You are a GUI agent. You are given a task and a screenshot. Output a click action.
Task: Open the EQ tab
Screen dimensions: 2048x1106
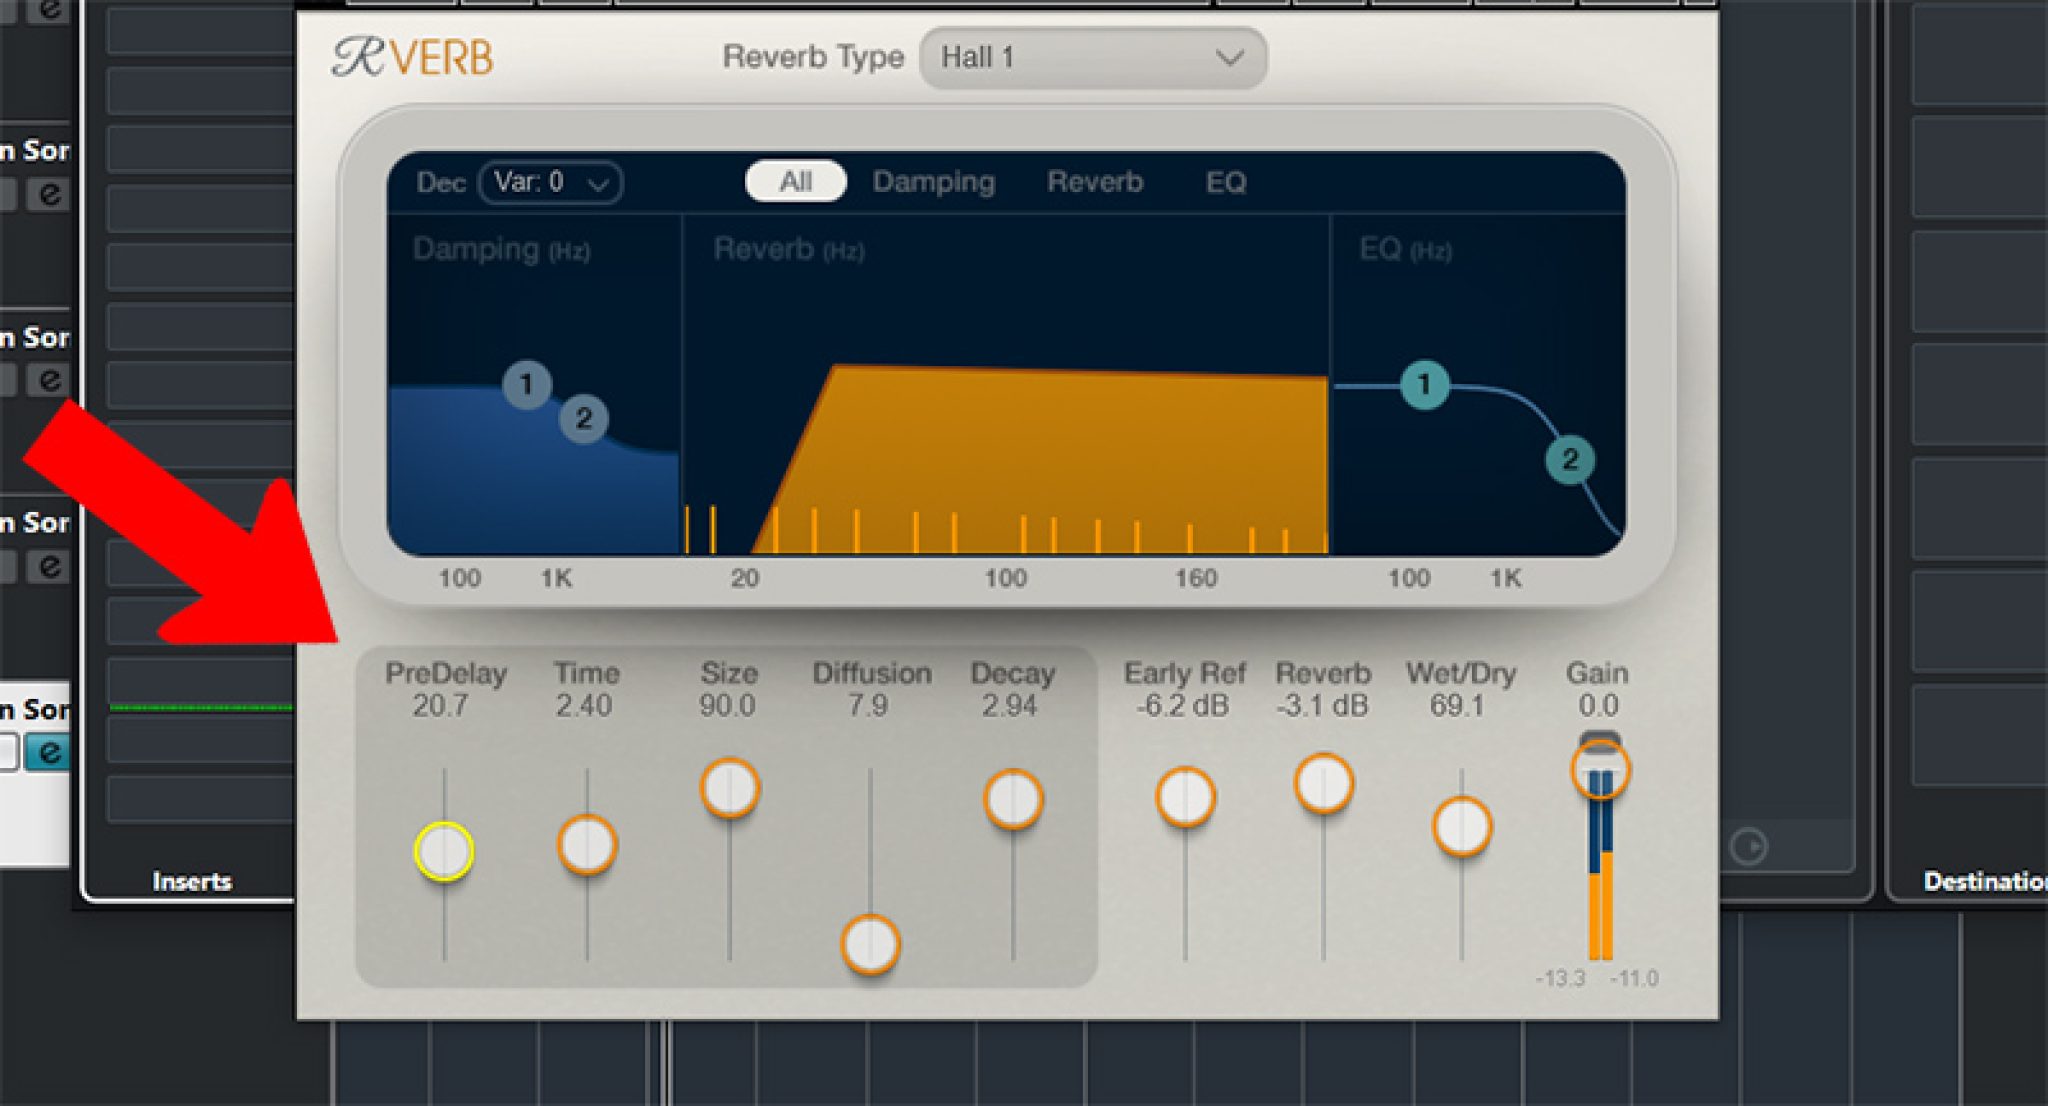[1229, 182]
